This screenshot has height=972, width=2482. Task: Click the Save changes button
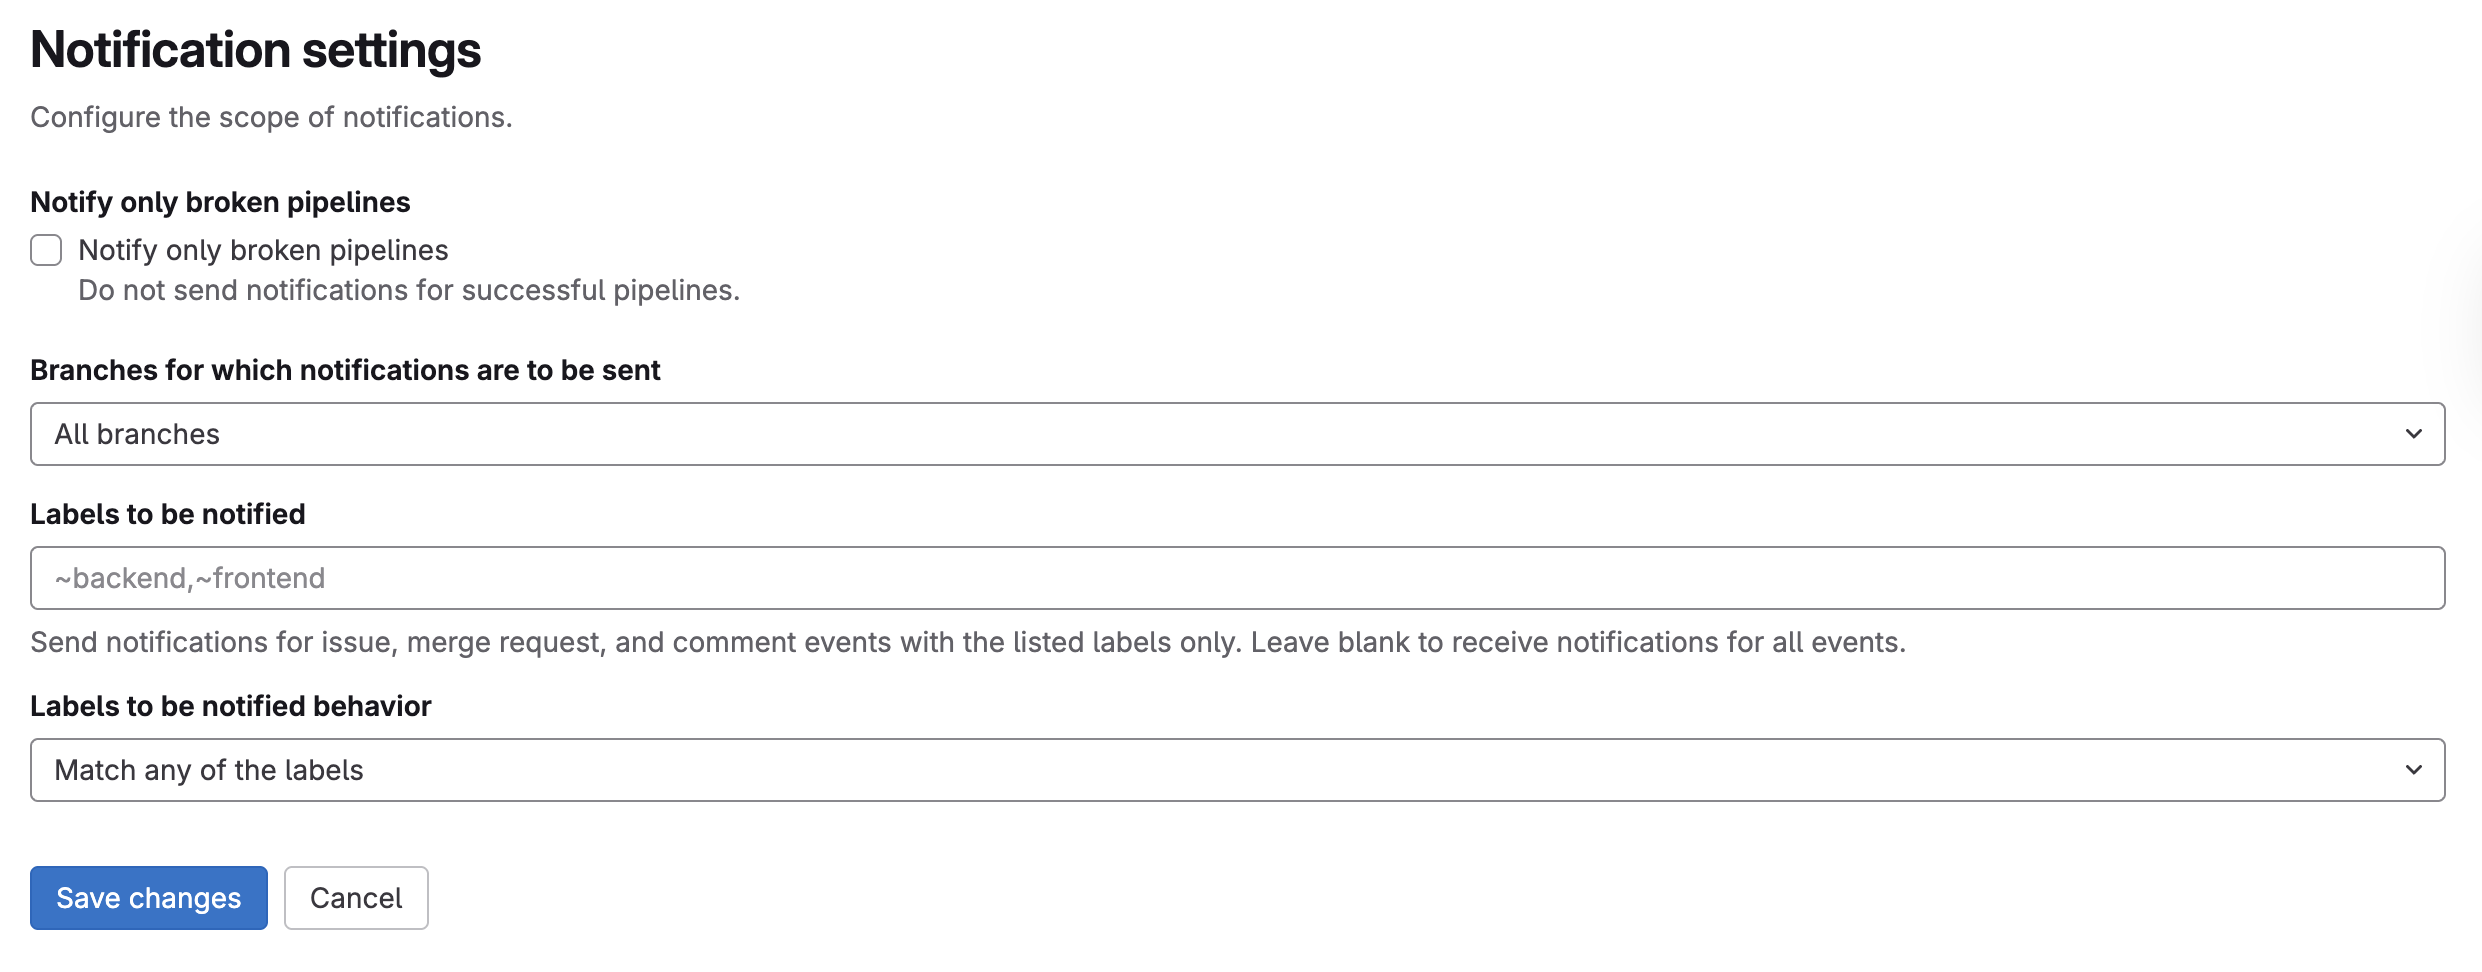(149, 898)
